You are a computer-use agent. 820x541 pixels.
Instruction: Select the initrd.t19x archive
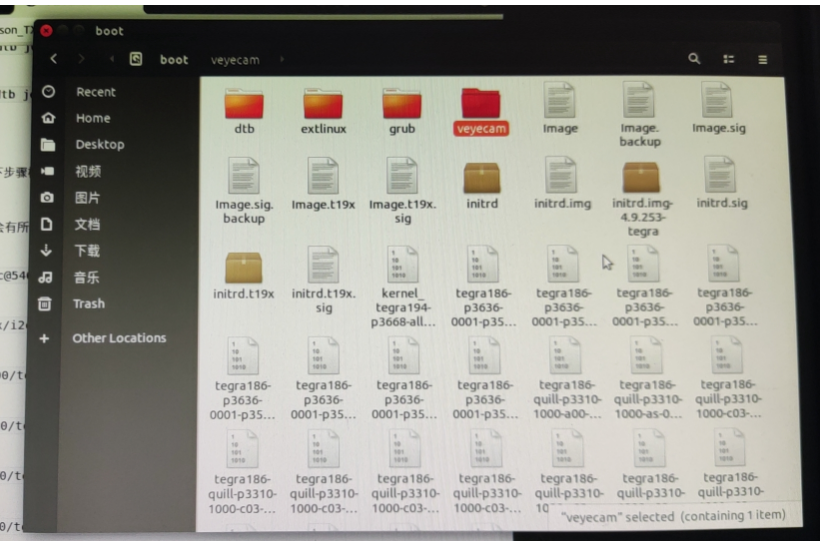[x=244, y=275]
